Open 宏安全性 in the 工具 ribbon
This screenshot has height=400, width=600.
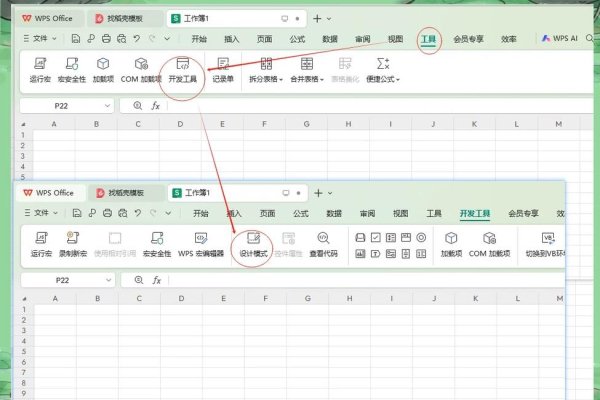point(72,70)
